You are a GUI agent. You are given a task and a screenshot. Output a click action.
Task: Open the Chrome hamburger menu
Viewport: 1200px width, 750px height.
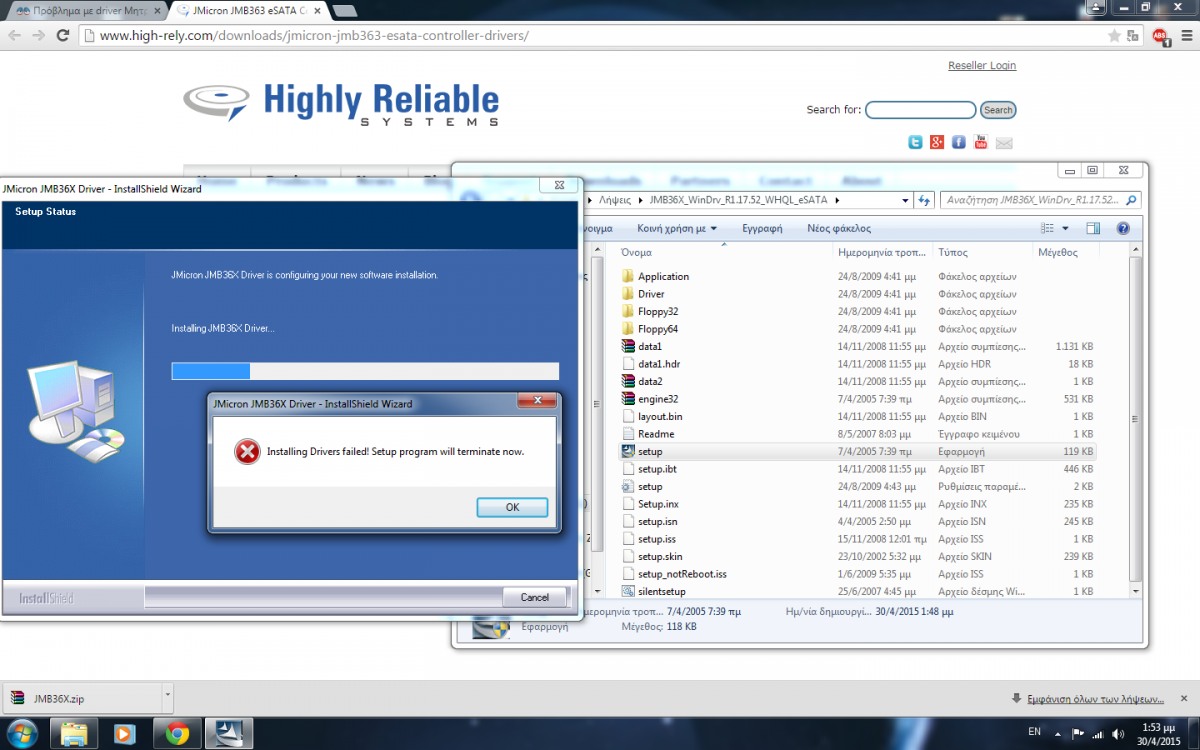pos(1185,35)
